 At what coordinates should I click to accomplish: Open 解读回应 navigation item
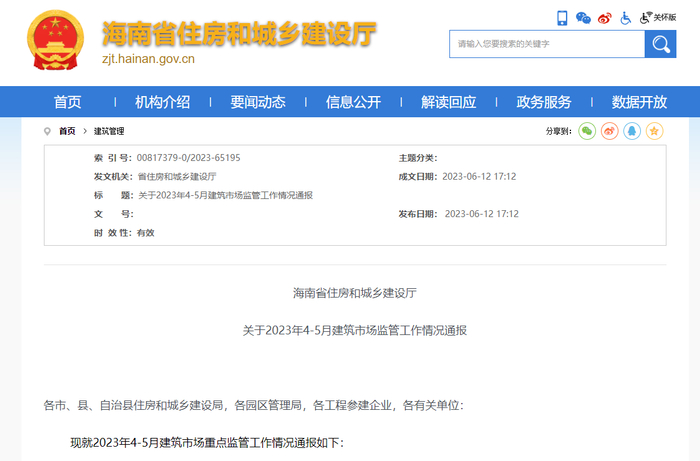tap(449, 102)
